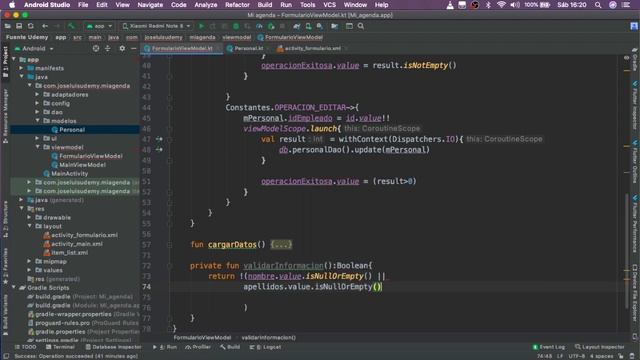Navigate back with the left arrow icon
Screen dimensions: 640x360
click(45, 26)
